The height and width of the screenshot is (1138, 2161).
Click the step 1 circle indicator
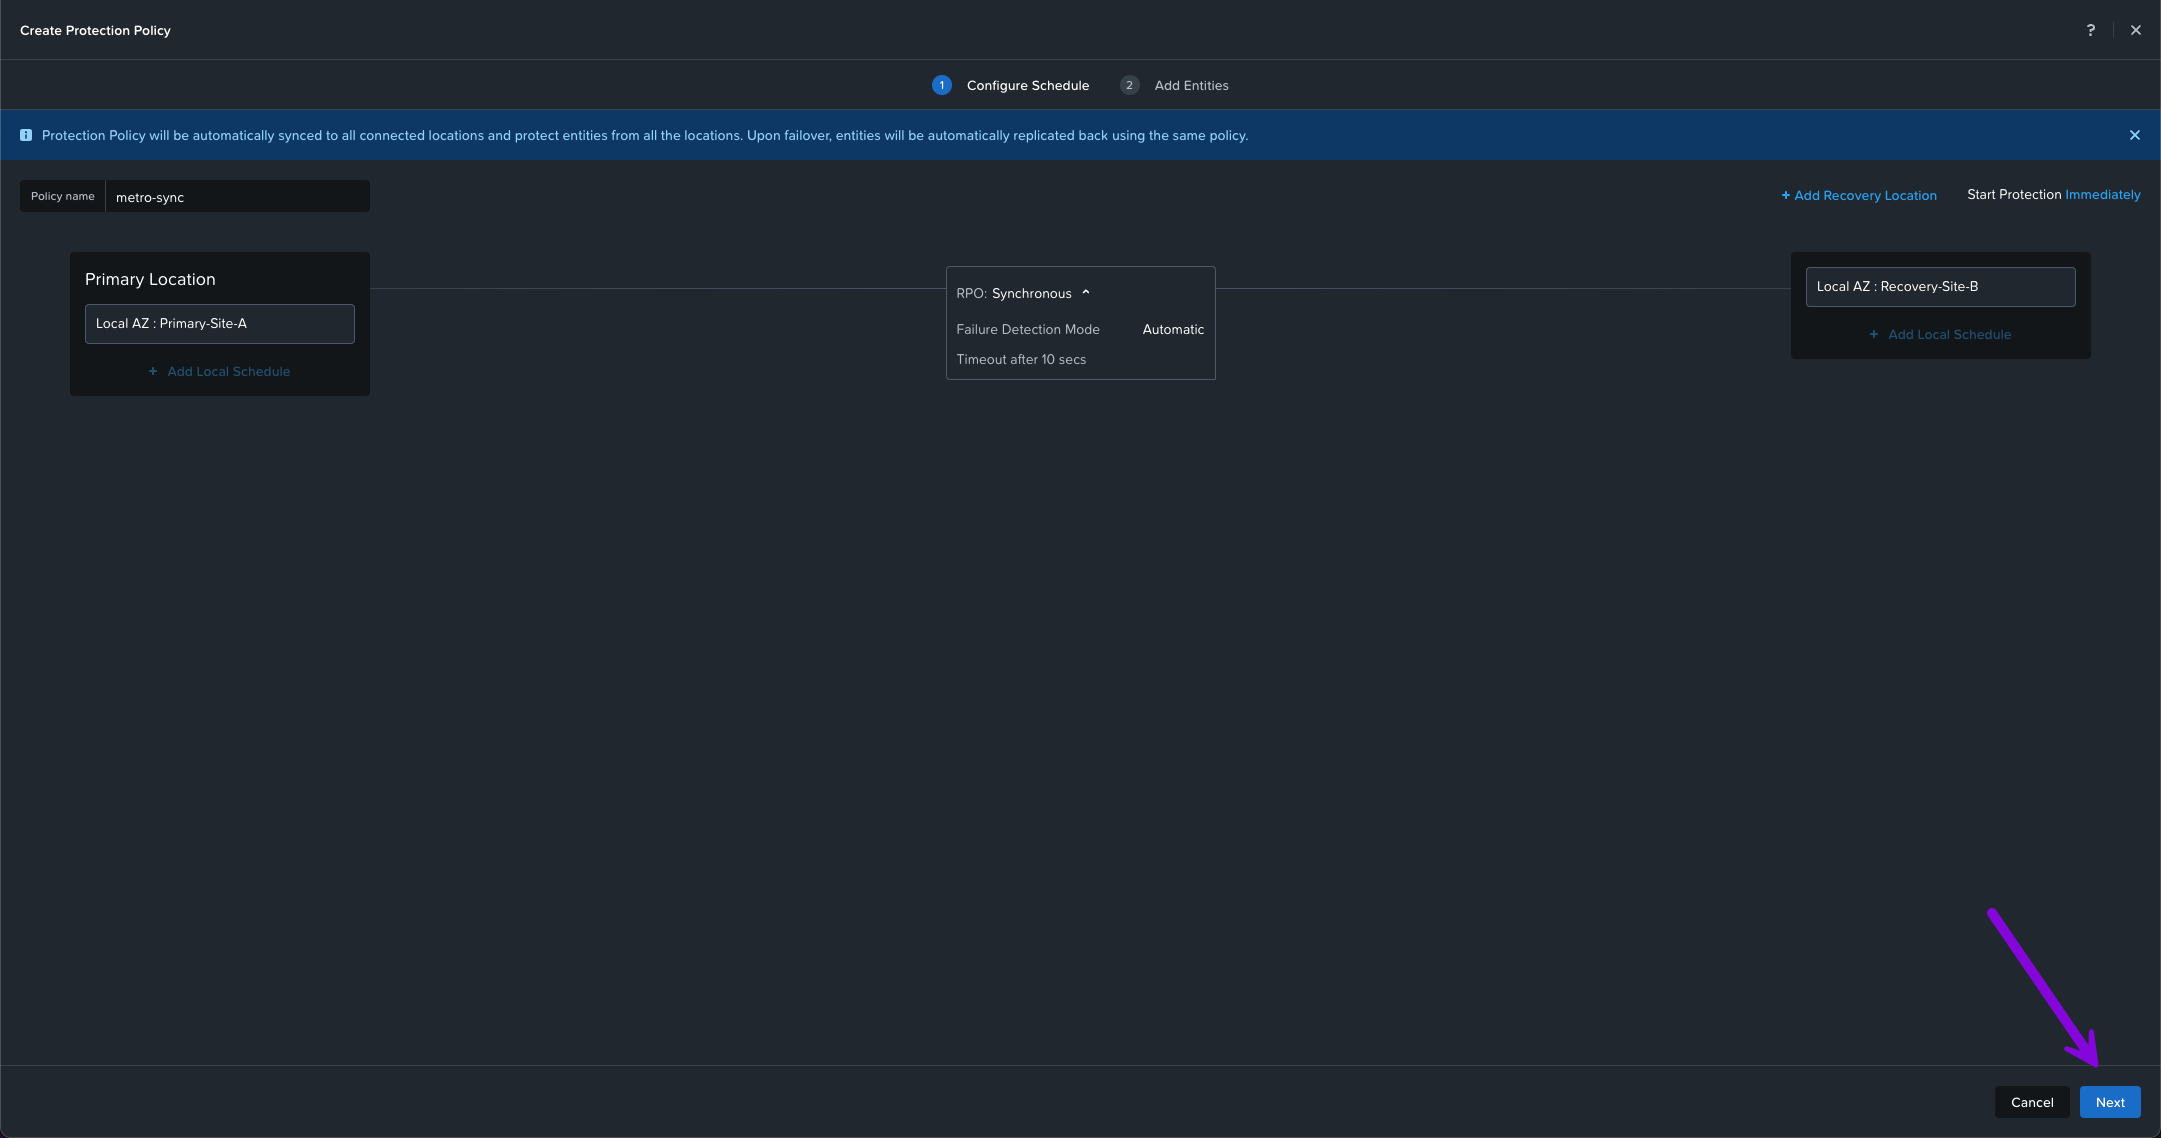click(x=941, y=85)
